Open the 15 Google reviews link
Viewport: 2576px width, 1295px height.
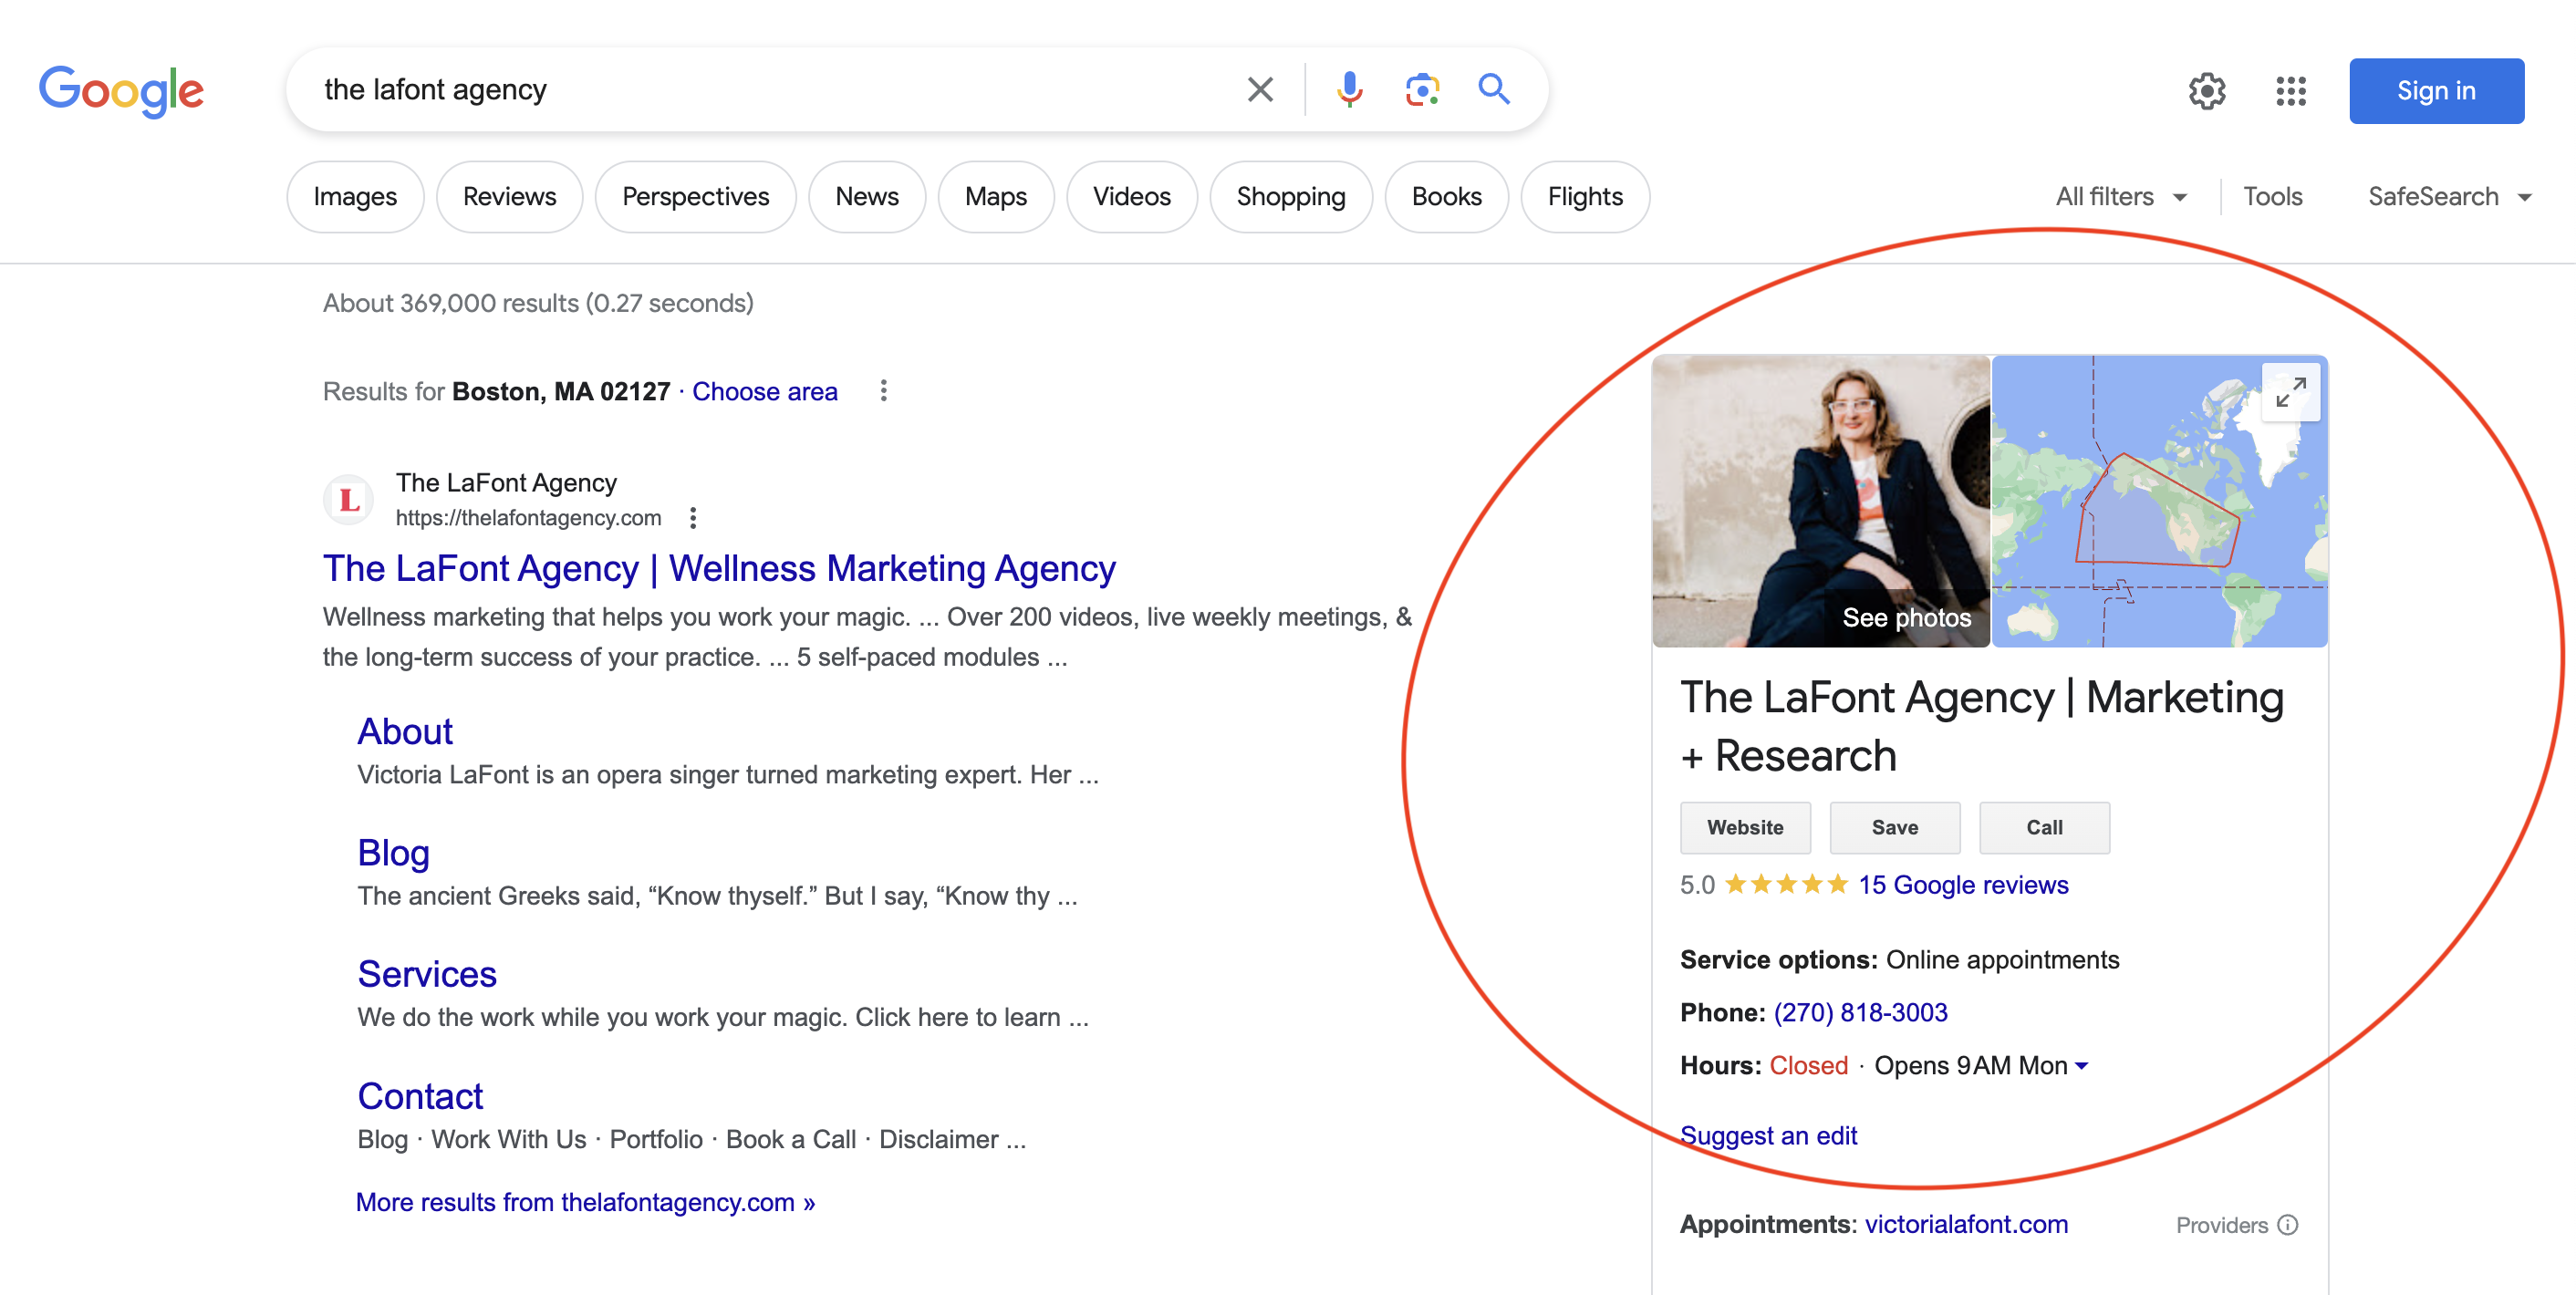pyautogui.click(x=1962, y=885)
